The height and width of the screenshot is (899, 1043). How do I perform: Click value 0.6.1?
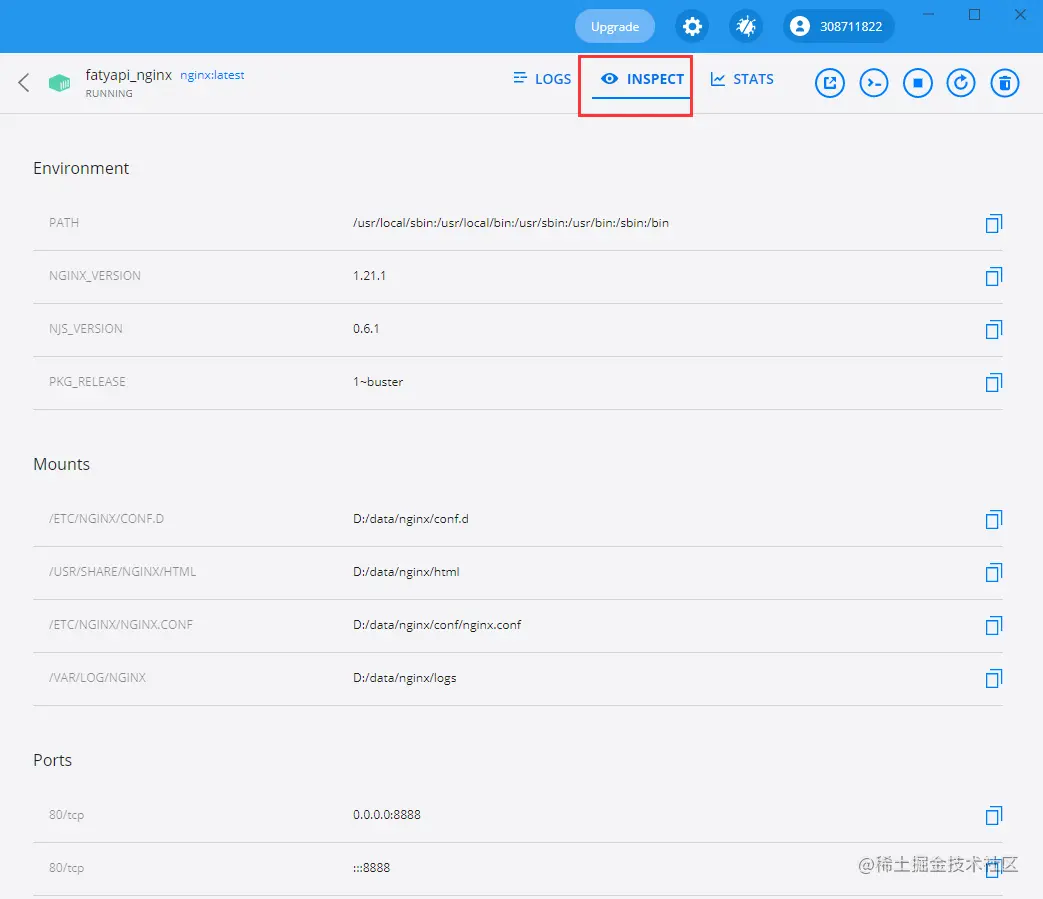[x=366, y=329]
